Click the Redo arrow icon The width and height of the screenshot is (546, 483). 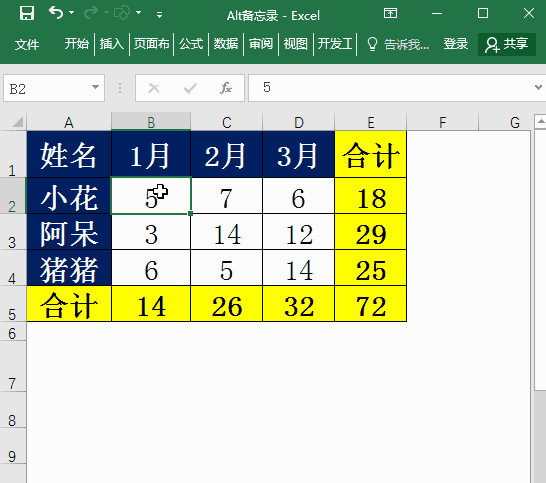91,13
